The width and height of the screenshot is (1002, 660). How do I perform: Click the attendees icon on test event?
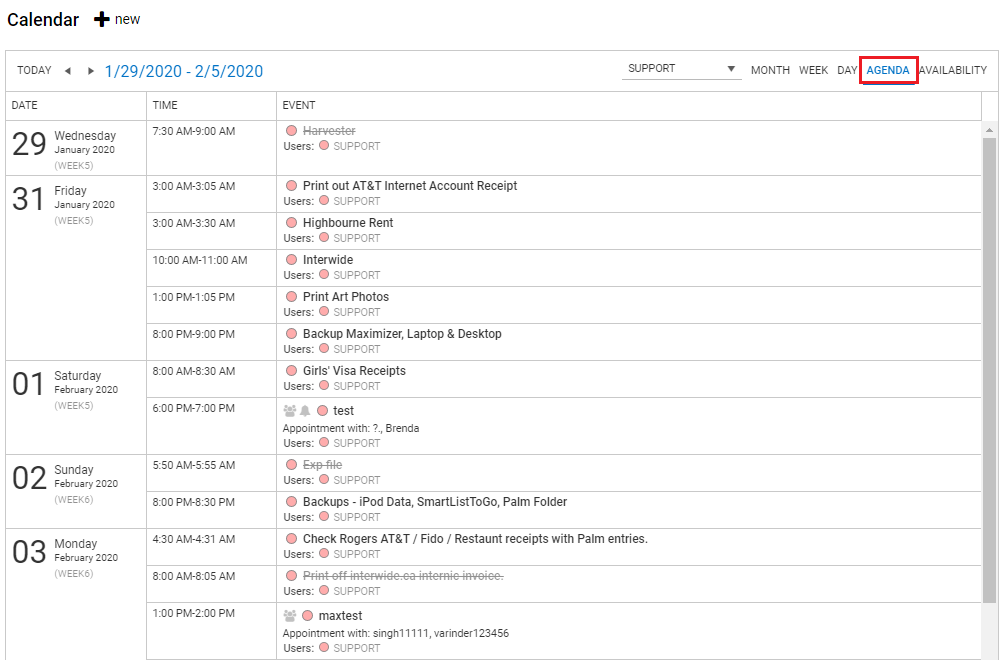pos(290,410)
